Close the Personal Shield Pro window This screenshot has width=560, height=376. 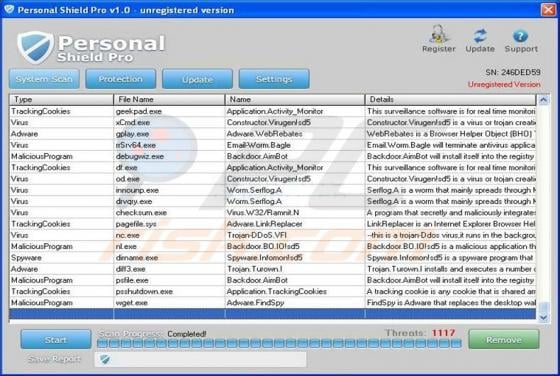(548, 10)
